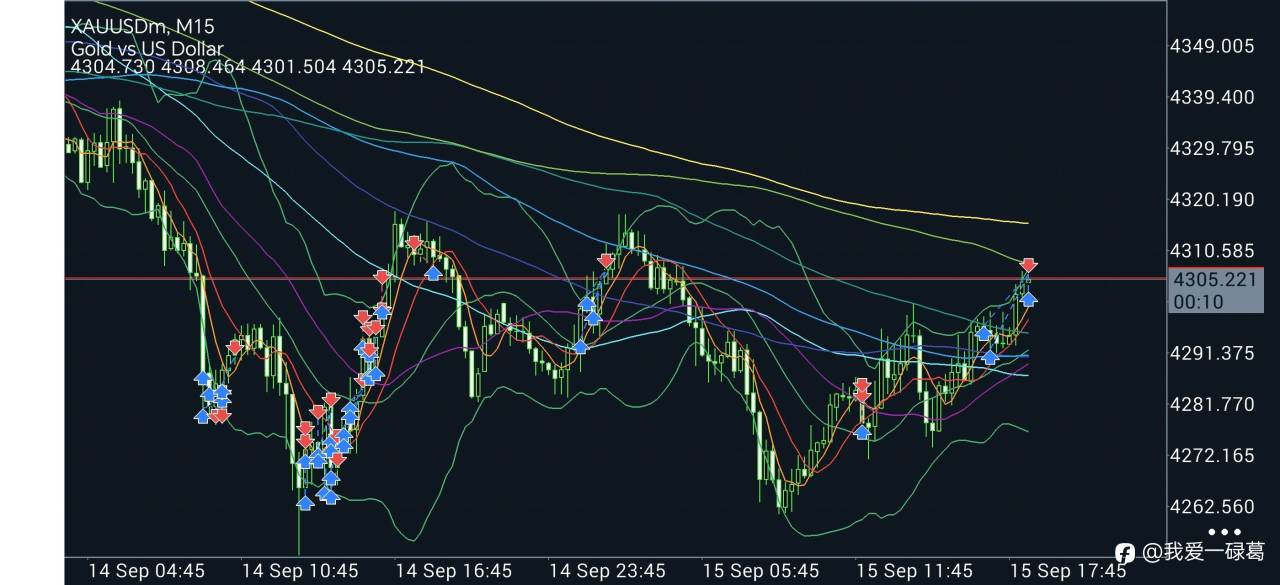Tap price scale label 4320.190
This screenshot has width=1280, height=585.
pos(1212,199)
